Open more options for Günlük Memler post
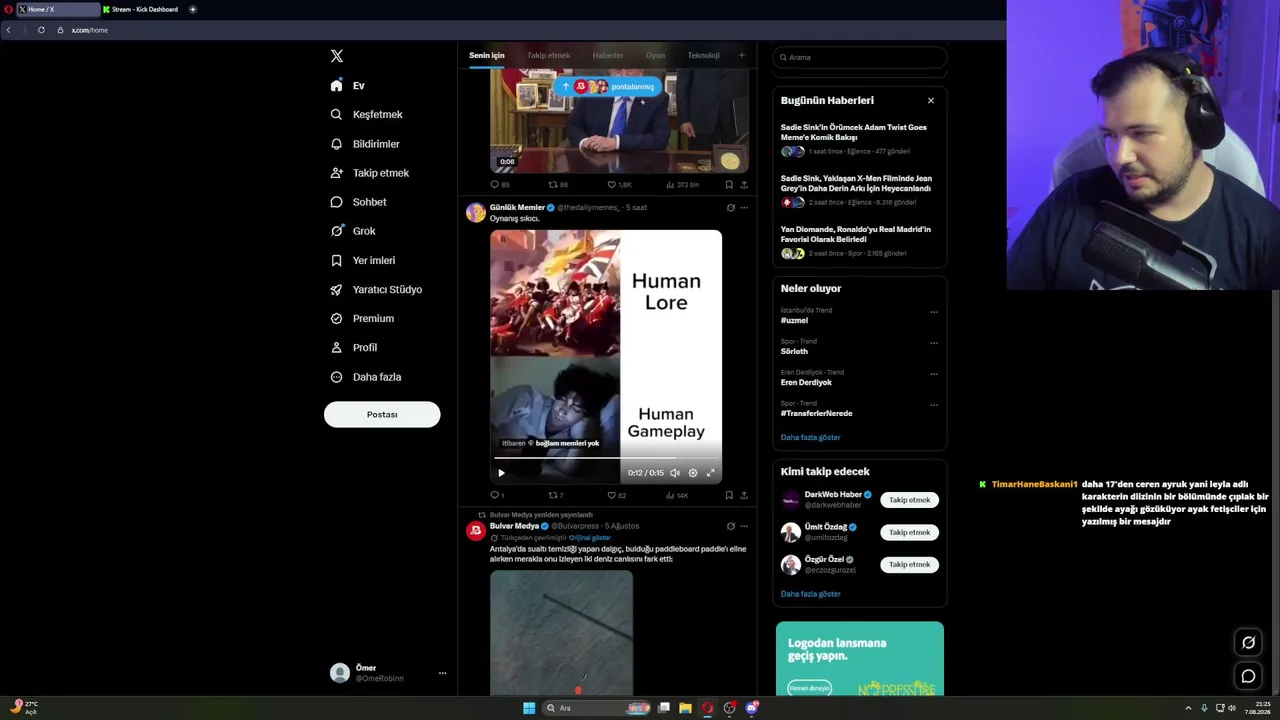1280x720 pixels. (x=744, y=208)
